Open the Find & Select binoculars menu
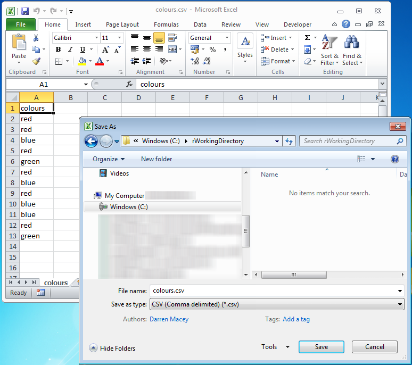Image resolution: width=412 pixels, height=365 pixels. (352, 50)
